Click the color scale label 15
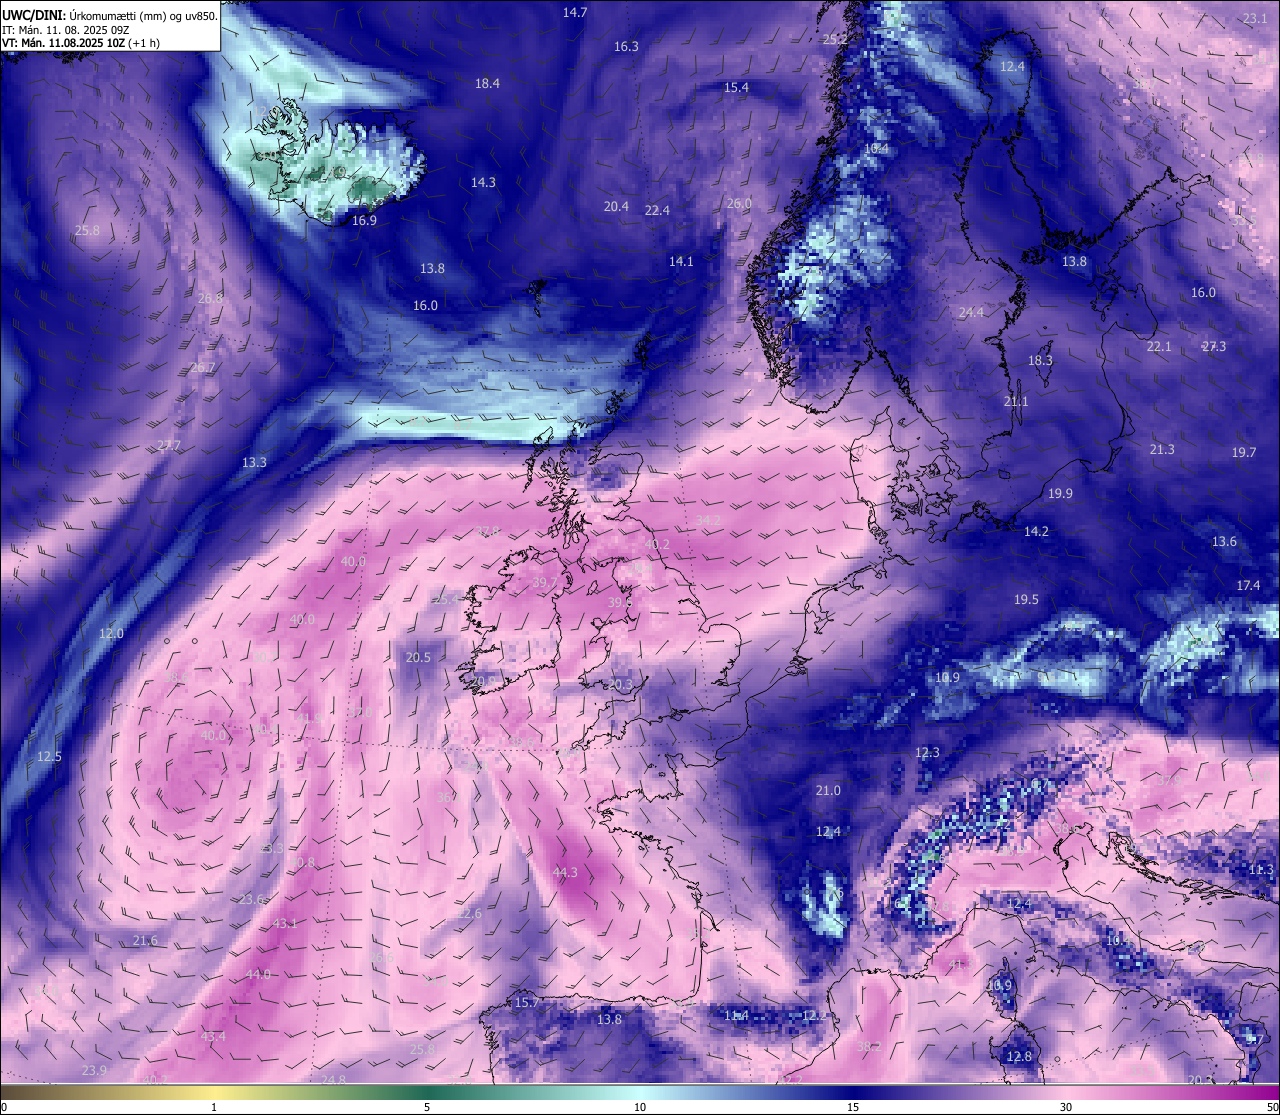This screenshot has width=1280, height=1115. tap(853, 1107)
